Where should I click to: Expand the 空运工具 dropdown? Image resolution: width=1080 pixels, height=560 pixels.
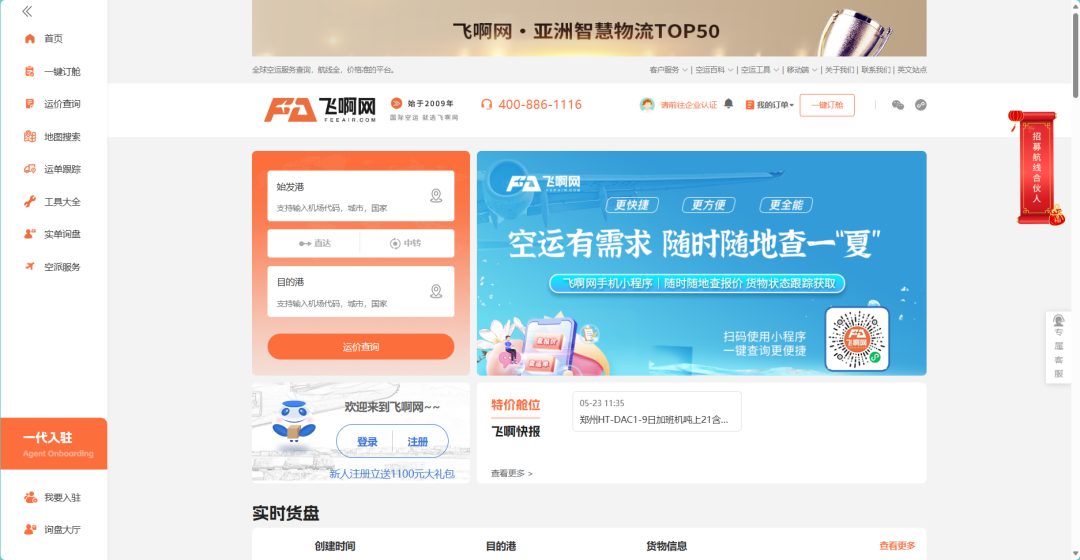click(x=760, y=70)
